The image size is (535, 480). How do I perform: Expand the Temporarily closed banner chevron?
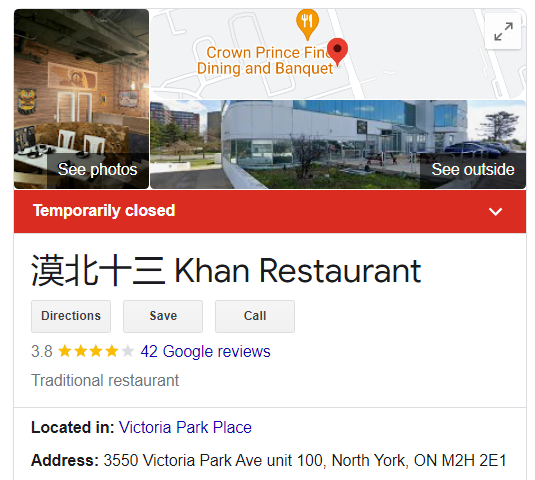coord(495,212)
